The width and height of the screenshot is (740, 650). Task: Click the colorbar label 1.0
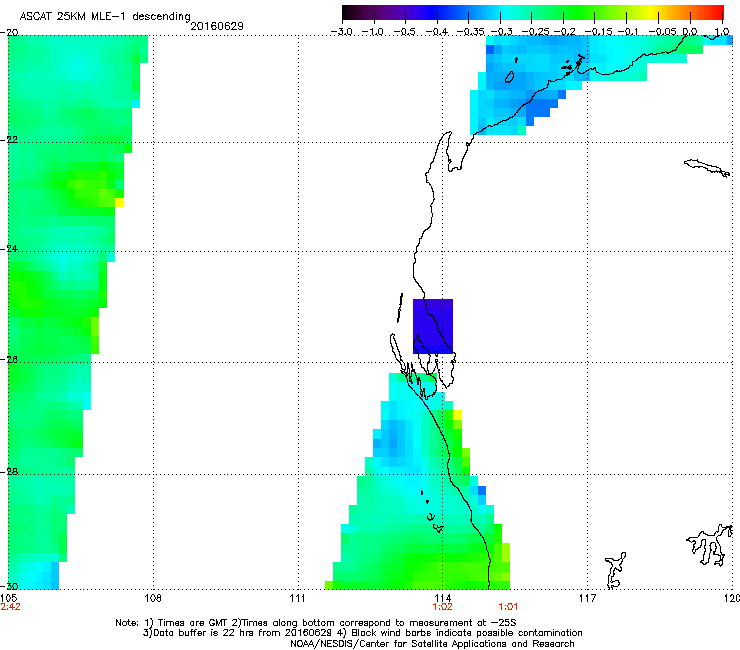point(722,32)
